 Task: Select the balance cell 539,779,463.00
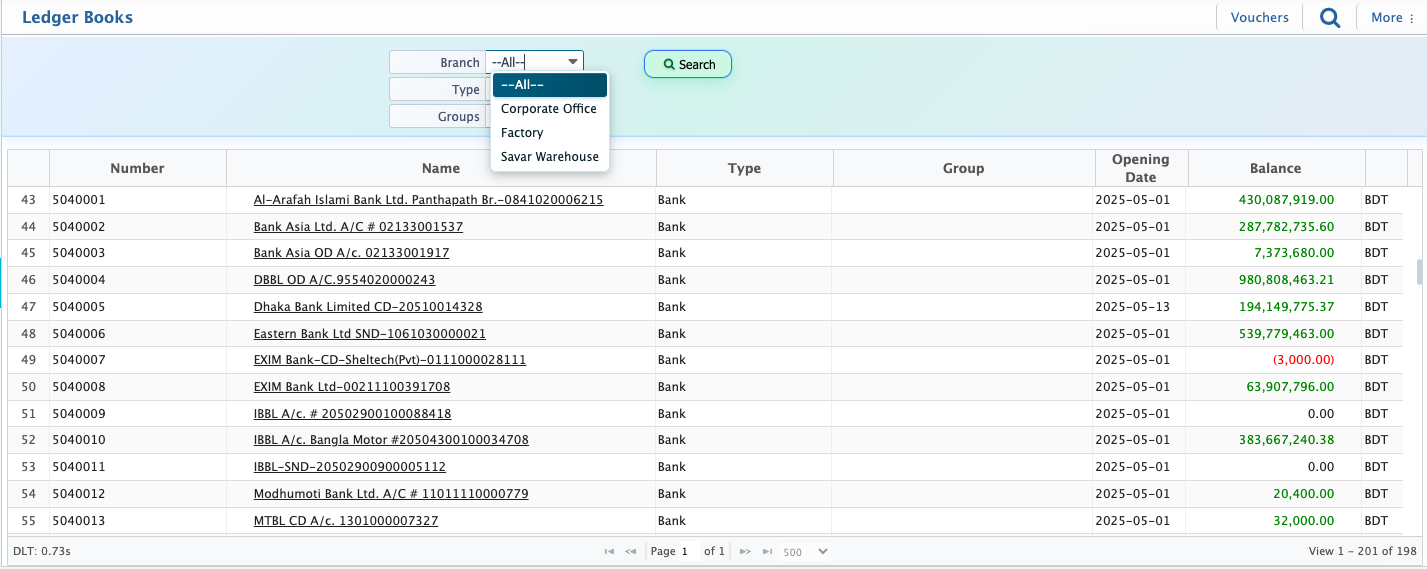[1275, 334]
